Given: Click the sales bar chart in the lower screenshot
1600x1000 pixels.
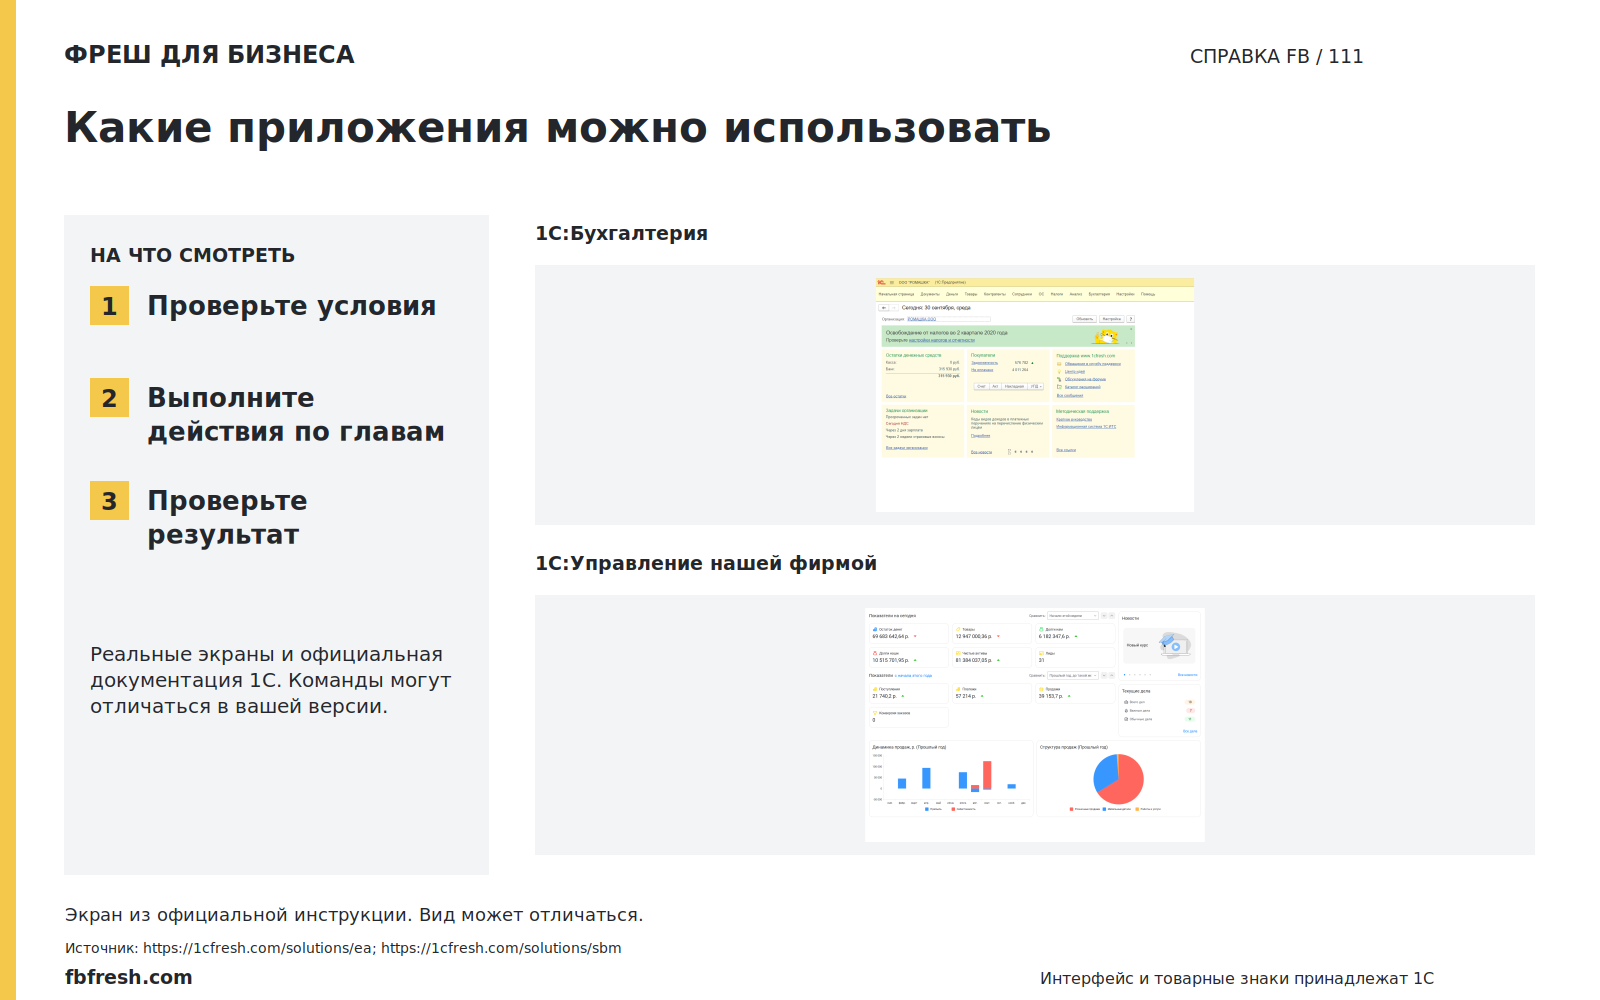Looking at the screenshot, I should pyautogui.click(x=951, y=778).
